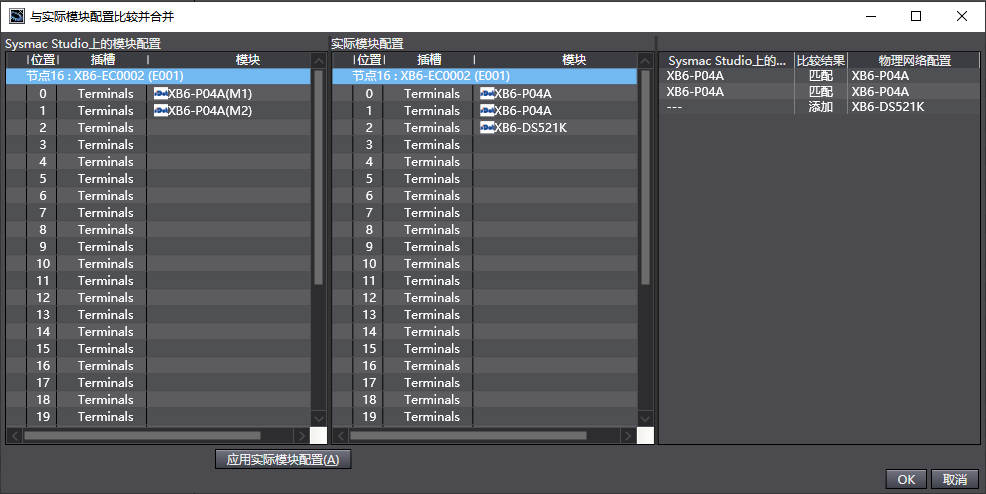Click the 比较结果 column header
Image resolution: width=986 pixels, height=494 pixels.
pyautogui.click(x=821, y=60)
